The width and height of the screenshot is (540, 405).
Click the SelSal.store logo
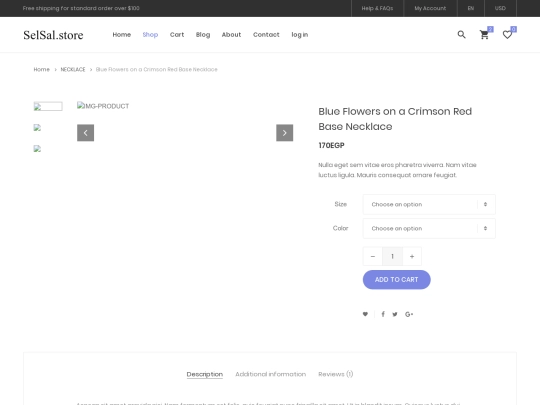pyautogui.click(x=53, y=35)
